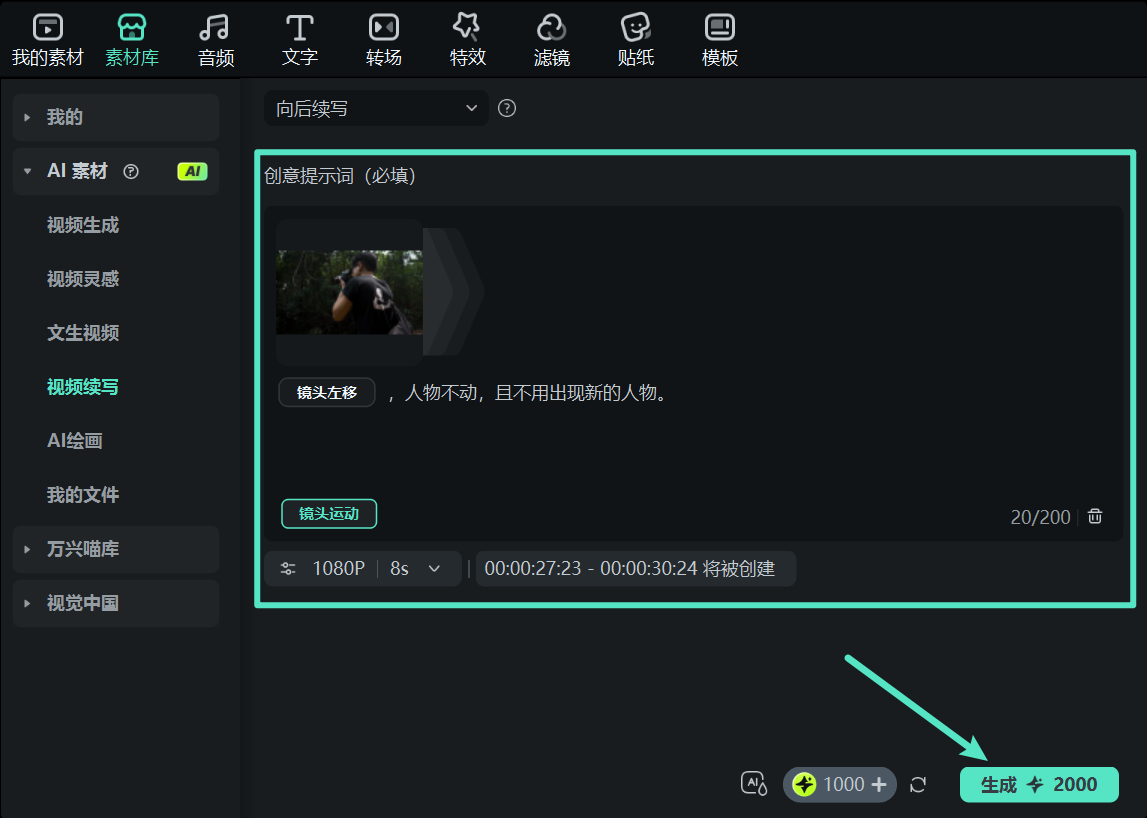Image resolution: width=1147 pixels, height=818 pixels.
Task: 点击「1000 +」充值积分按钮
Action: (840, 785)
